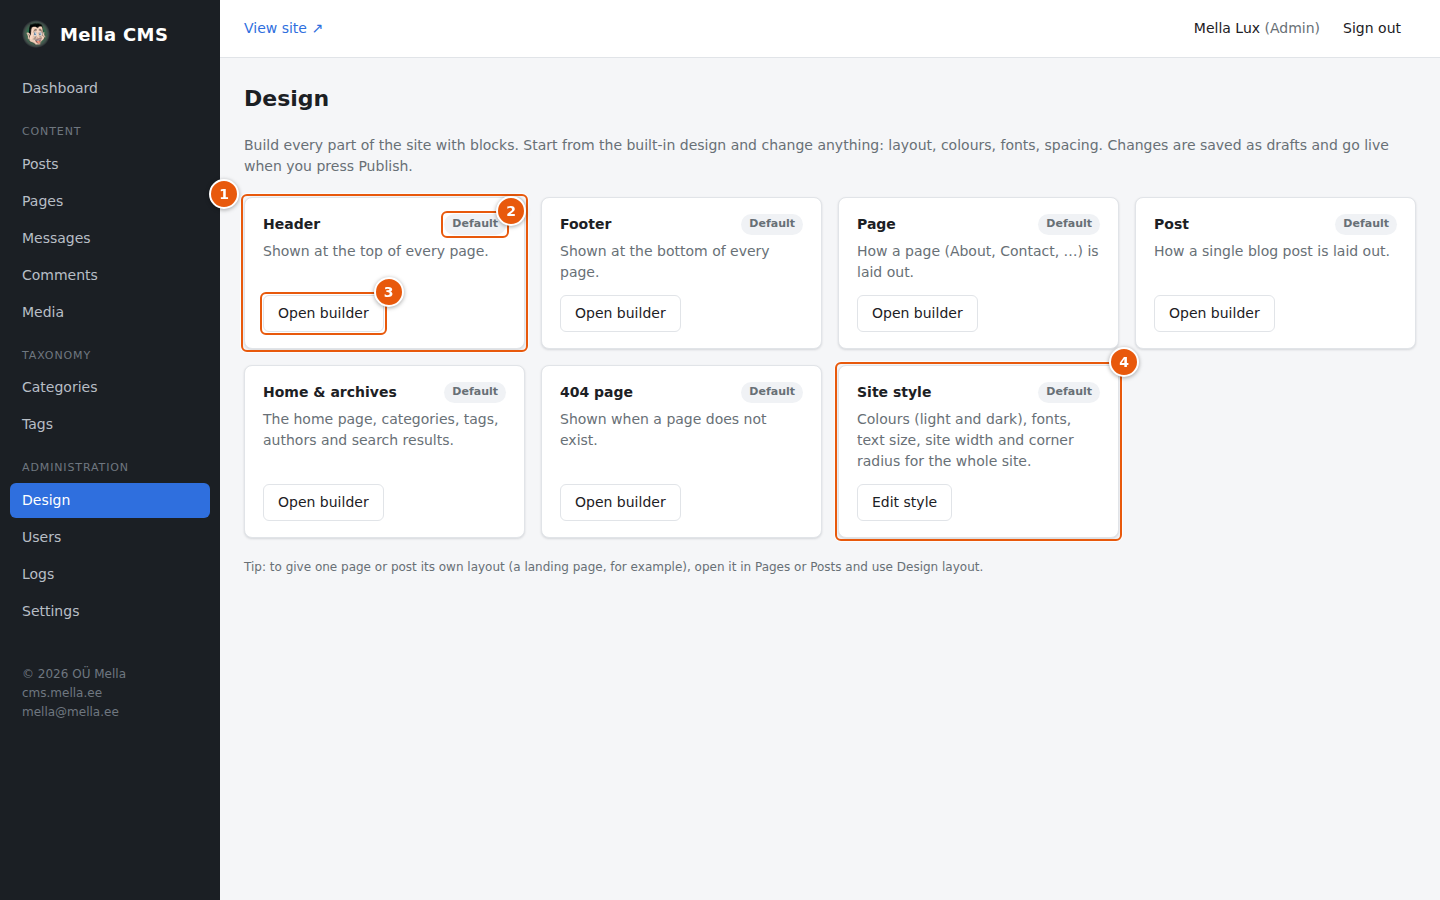1440x900 pixels.
Task: Click the Default badge on Home & archives
Action: coord(475,392)
